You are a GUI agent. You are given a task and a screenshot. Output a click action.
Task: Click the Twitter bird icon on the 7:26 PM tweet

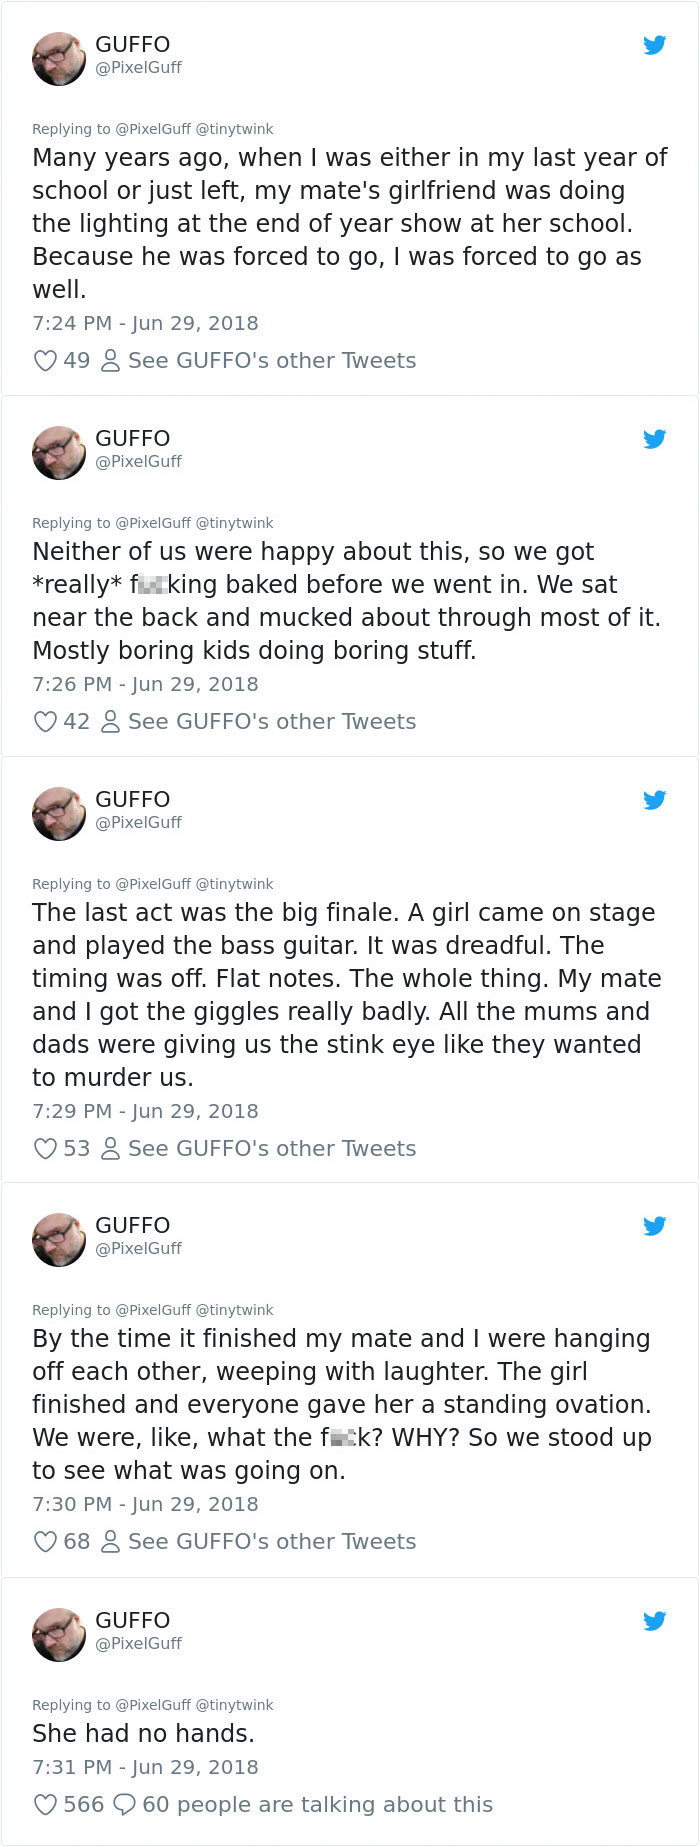click(655, 438)
